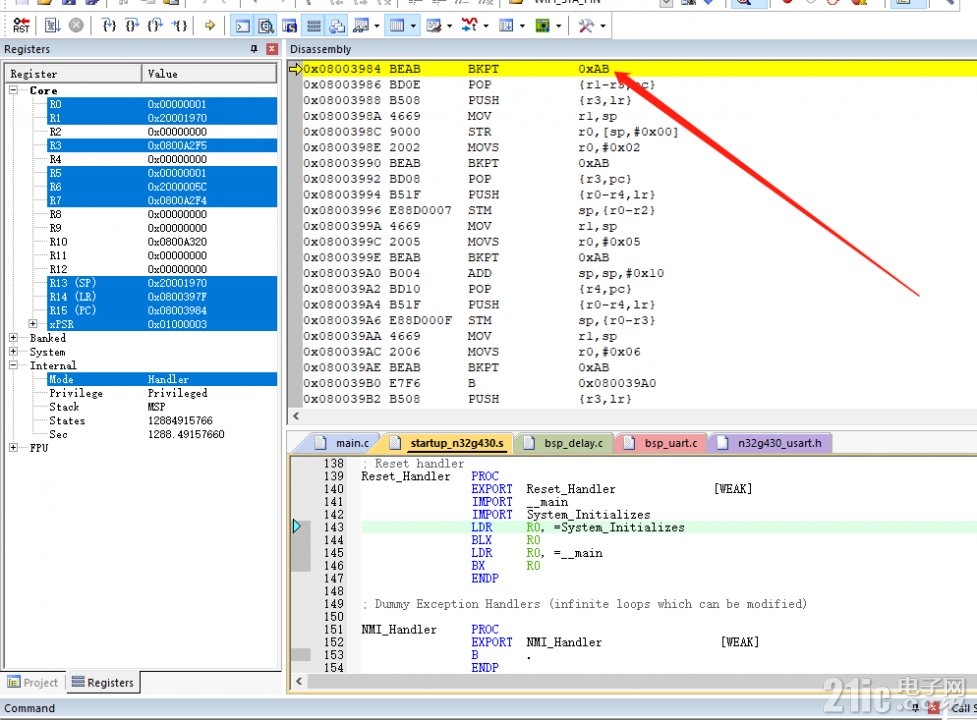Click the Toolbox wrench icon
Viewport: 977px width, 720px height.
(586, 26)
